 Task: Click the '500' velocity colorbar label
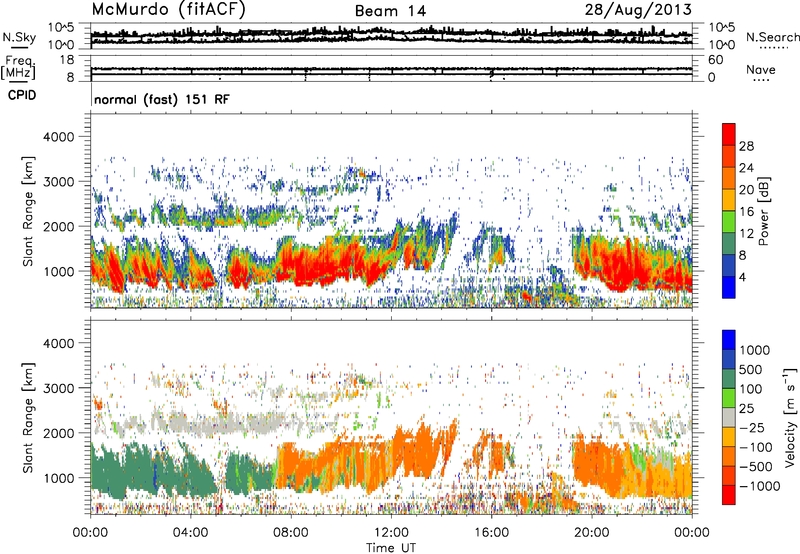751,369
